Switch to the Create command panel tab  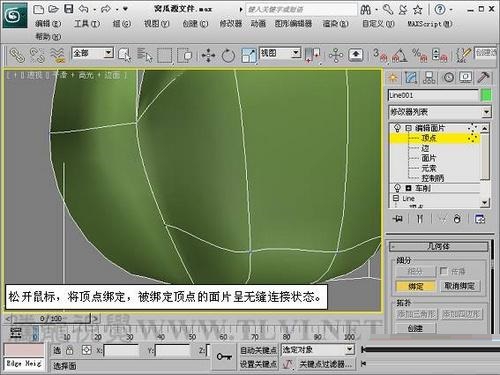(393, 78)
